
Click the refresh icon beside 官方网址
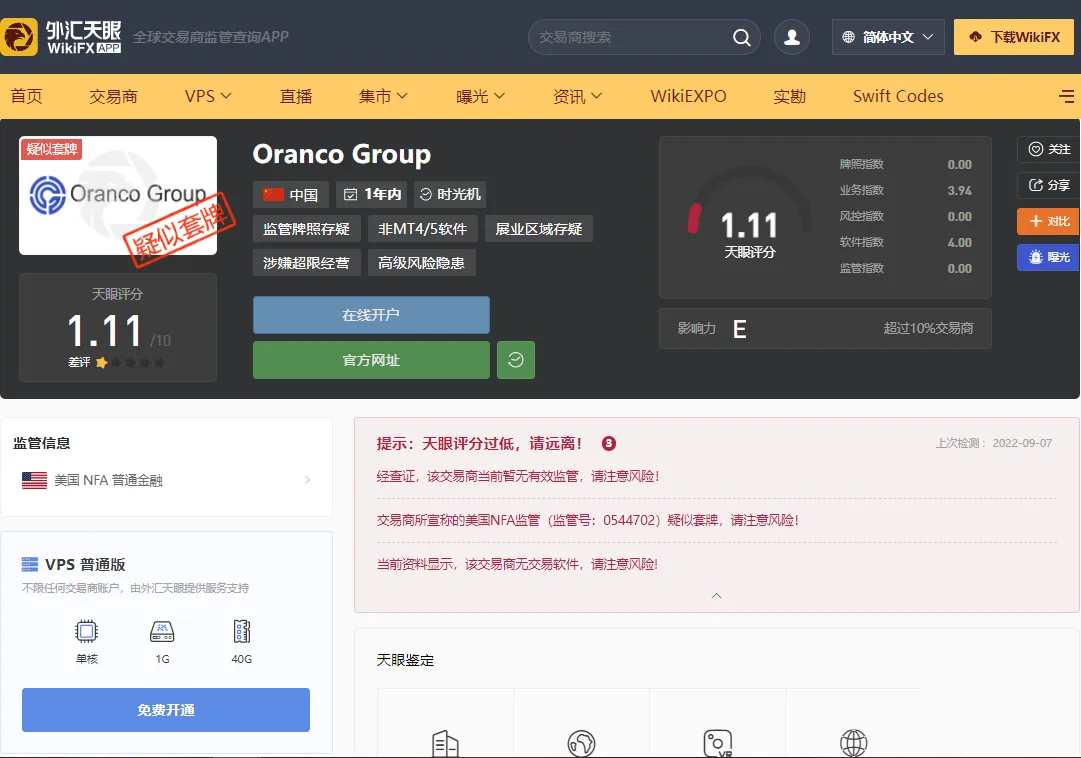click(x=516, y=360)
